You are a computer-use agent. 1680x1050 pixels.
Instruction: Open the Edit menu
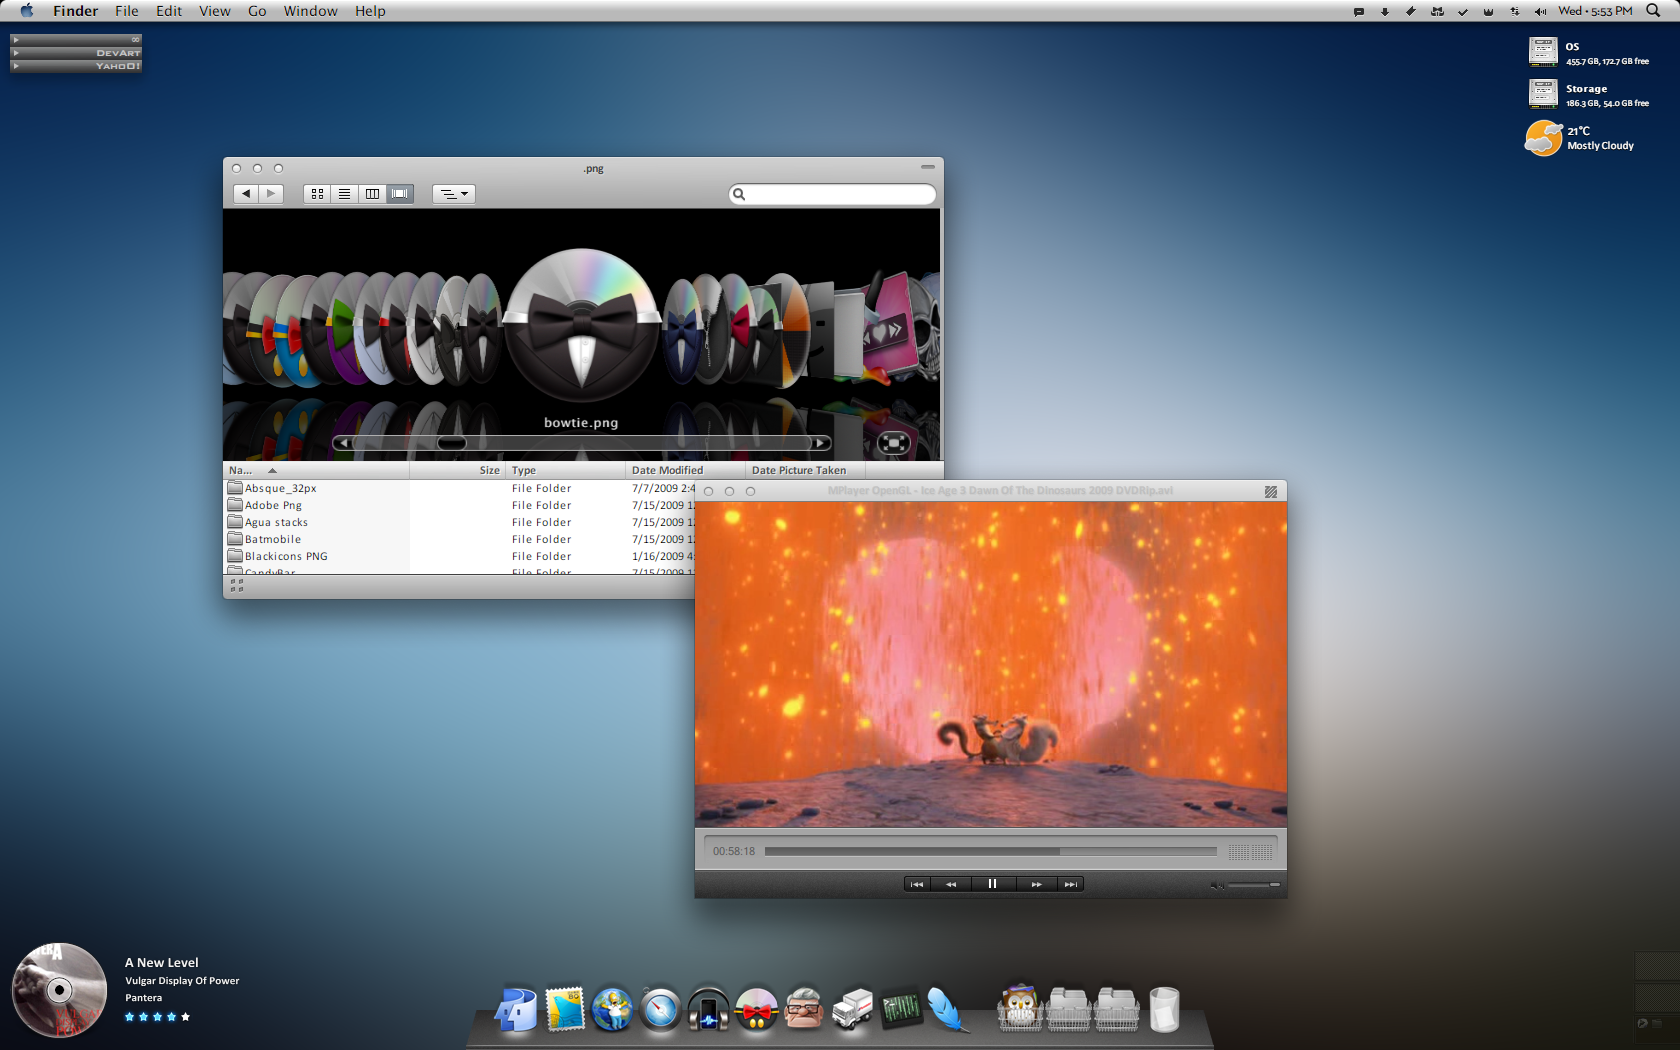[169, 11]
